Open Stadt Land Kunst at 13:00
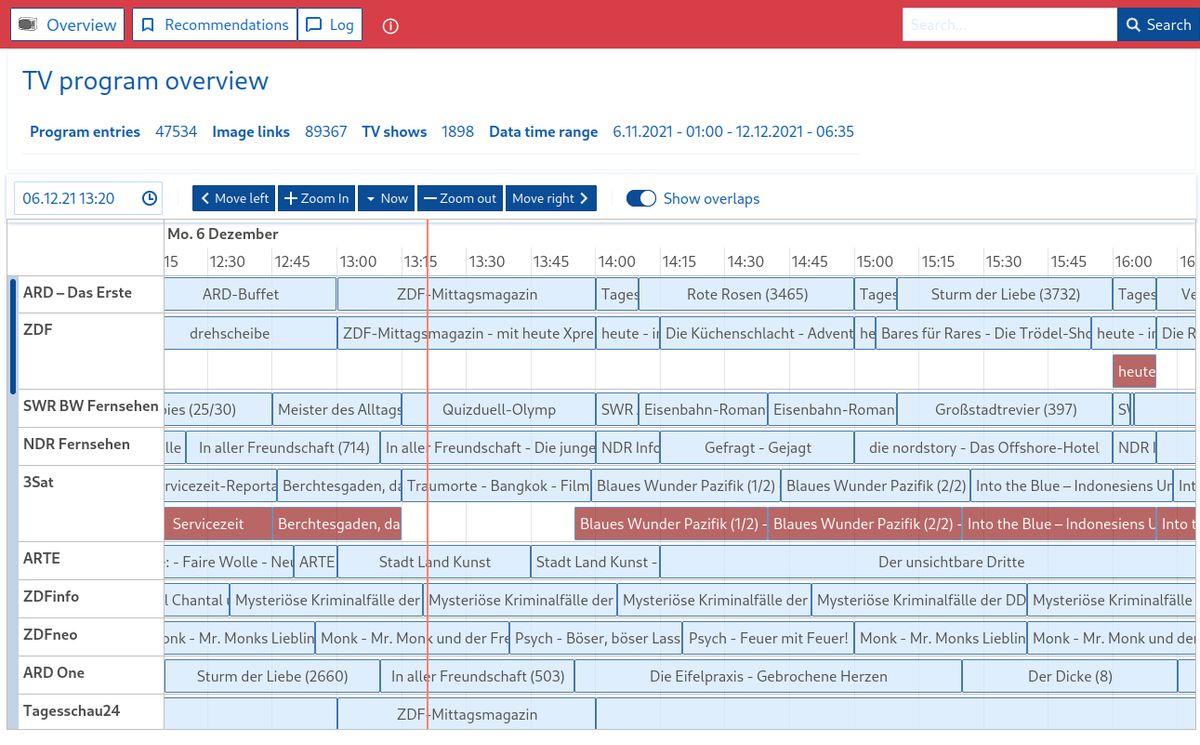The width and height of the screenshot is (1200, 745). coord(434,561)
